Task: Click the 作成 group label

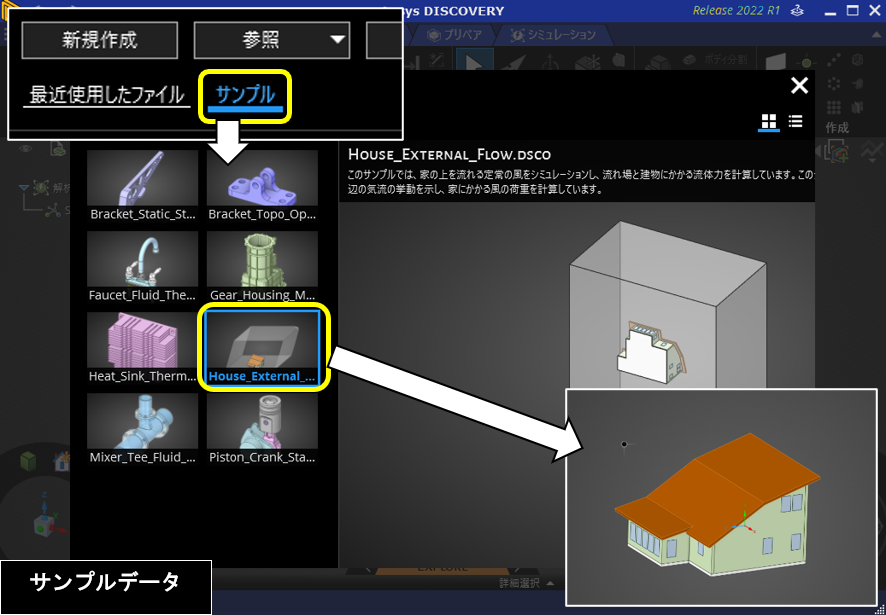Action: pos(837,128)
